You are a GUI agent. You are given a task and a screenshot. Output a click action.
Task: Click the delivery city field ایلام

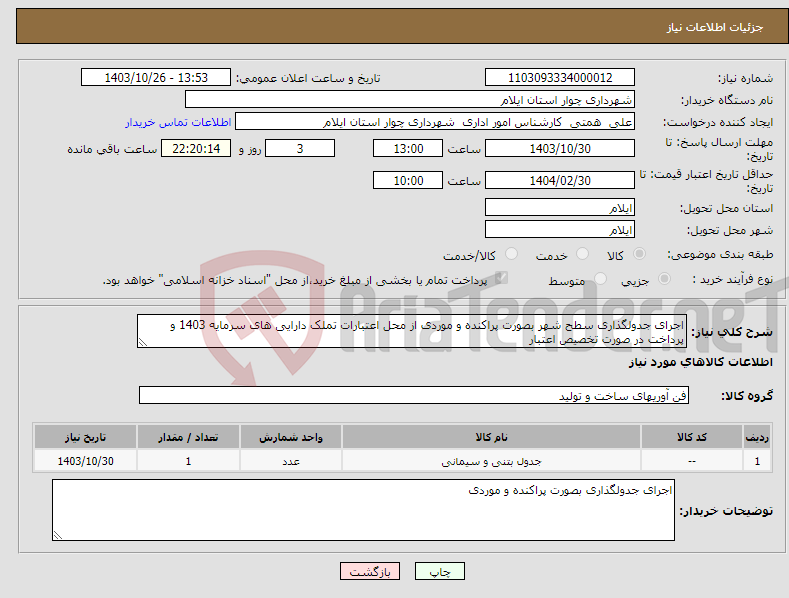coord(560,230)
